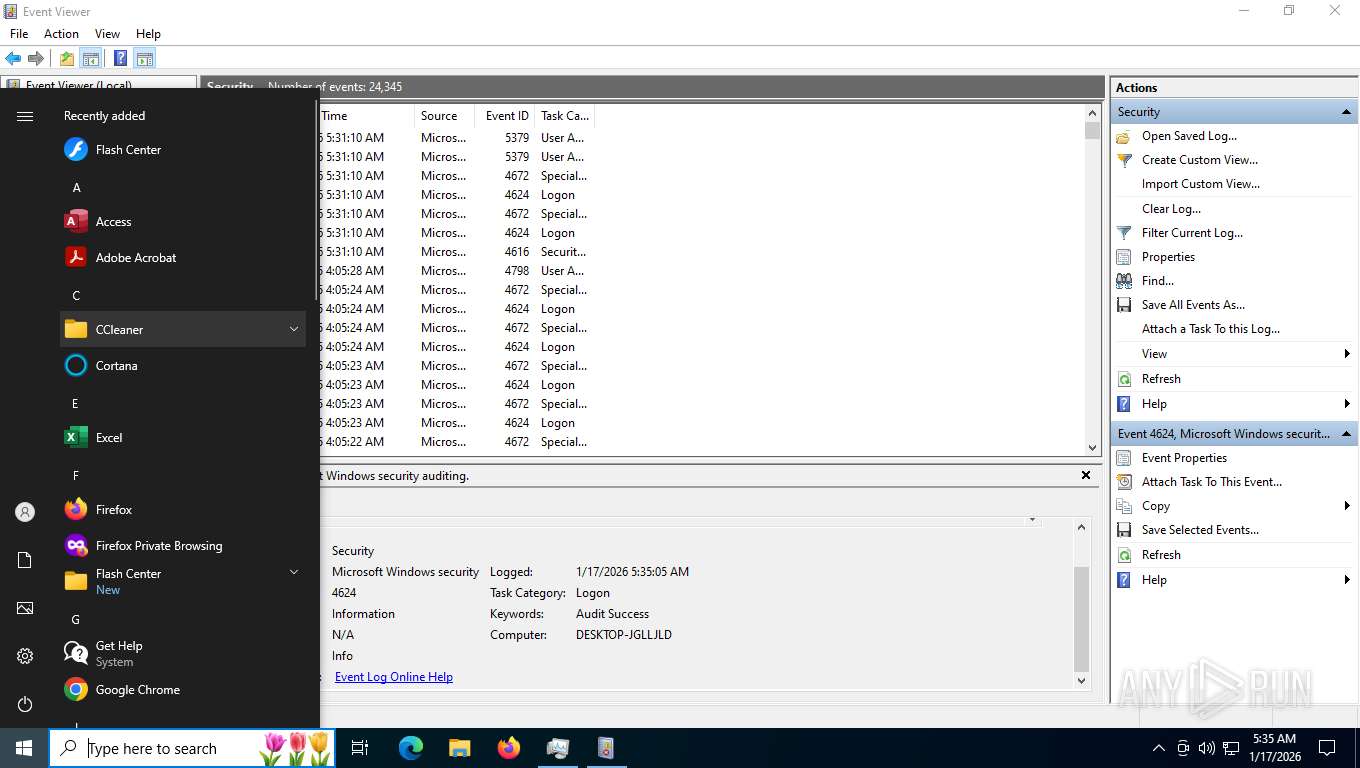Open Microsoft Edge from the taskbar
This screenshot has width=1360, height=768.
[x=410, y=748]
